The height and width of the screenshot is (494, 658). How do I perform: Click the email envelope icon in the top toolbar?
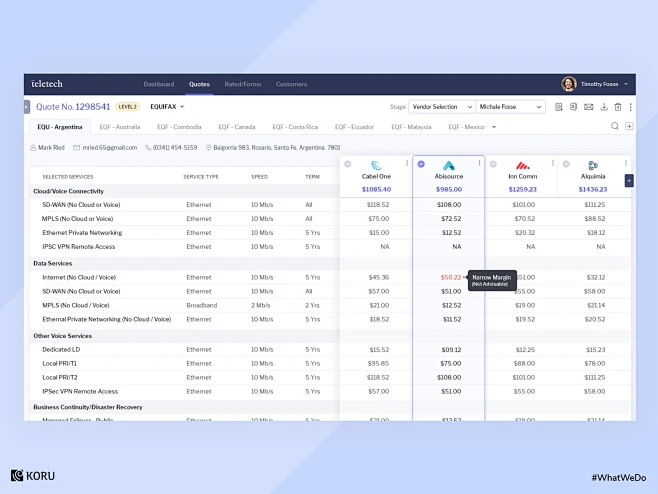tap(588, 107)
